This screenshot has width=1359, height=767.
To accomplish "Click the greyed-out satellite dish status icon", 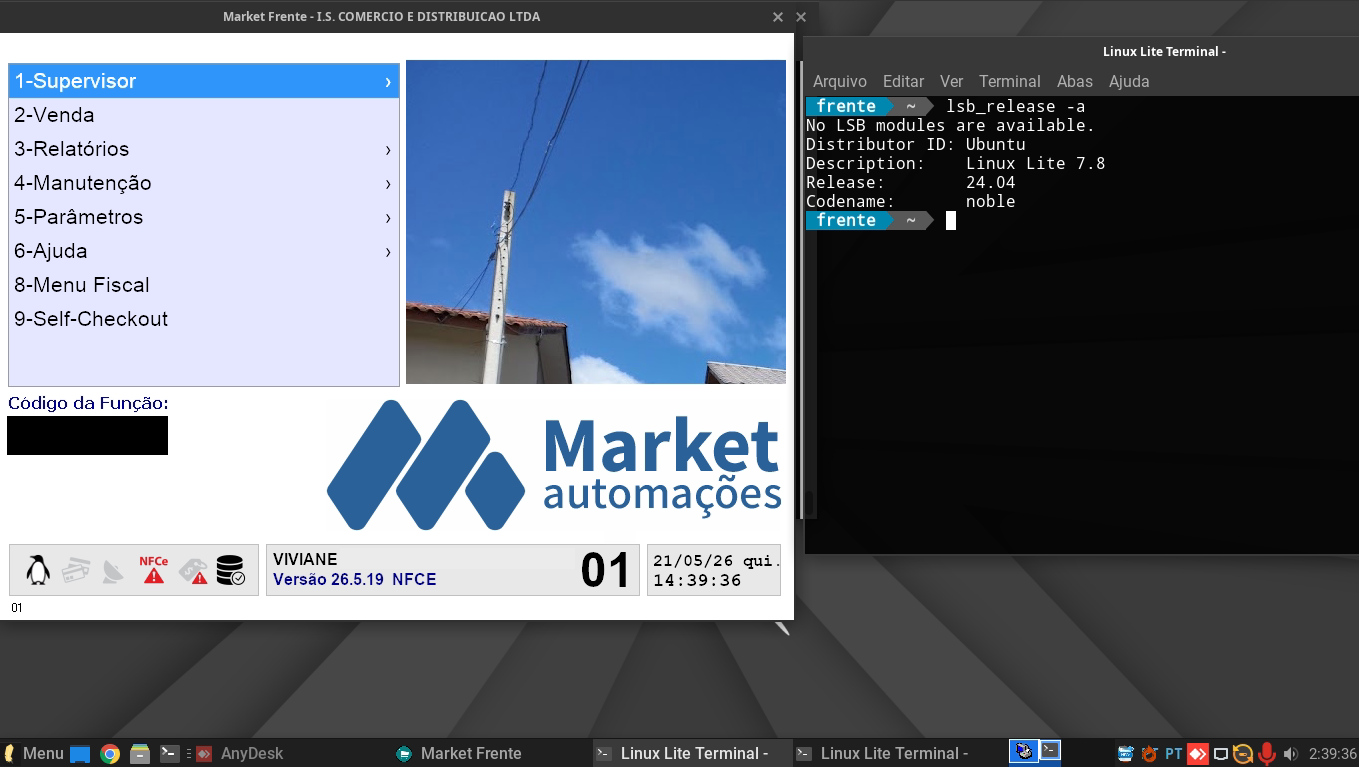I will [114, 570].
